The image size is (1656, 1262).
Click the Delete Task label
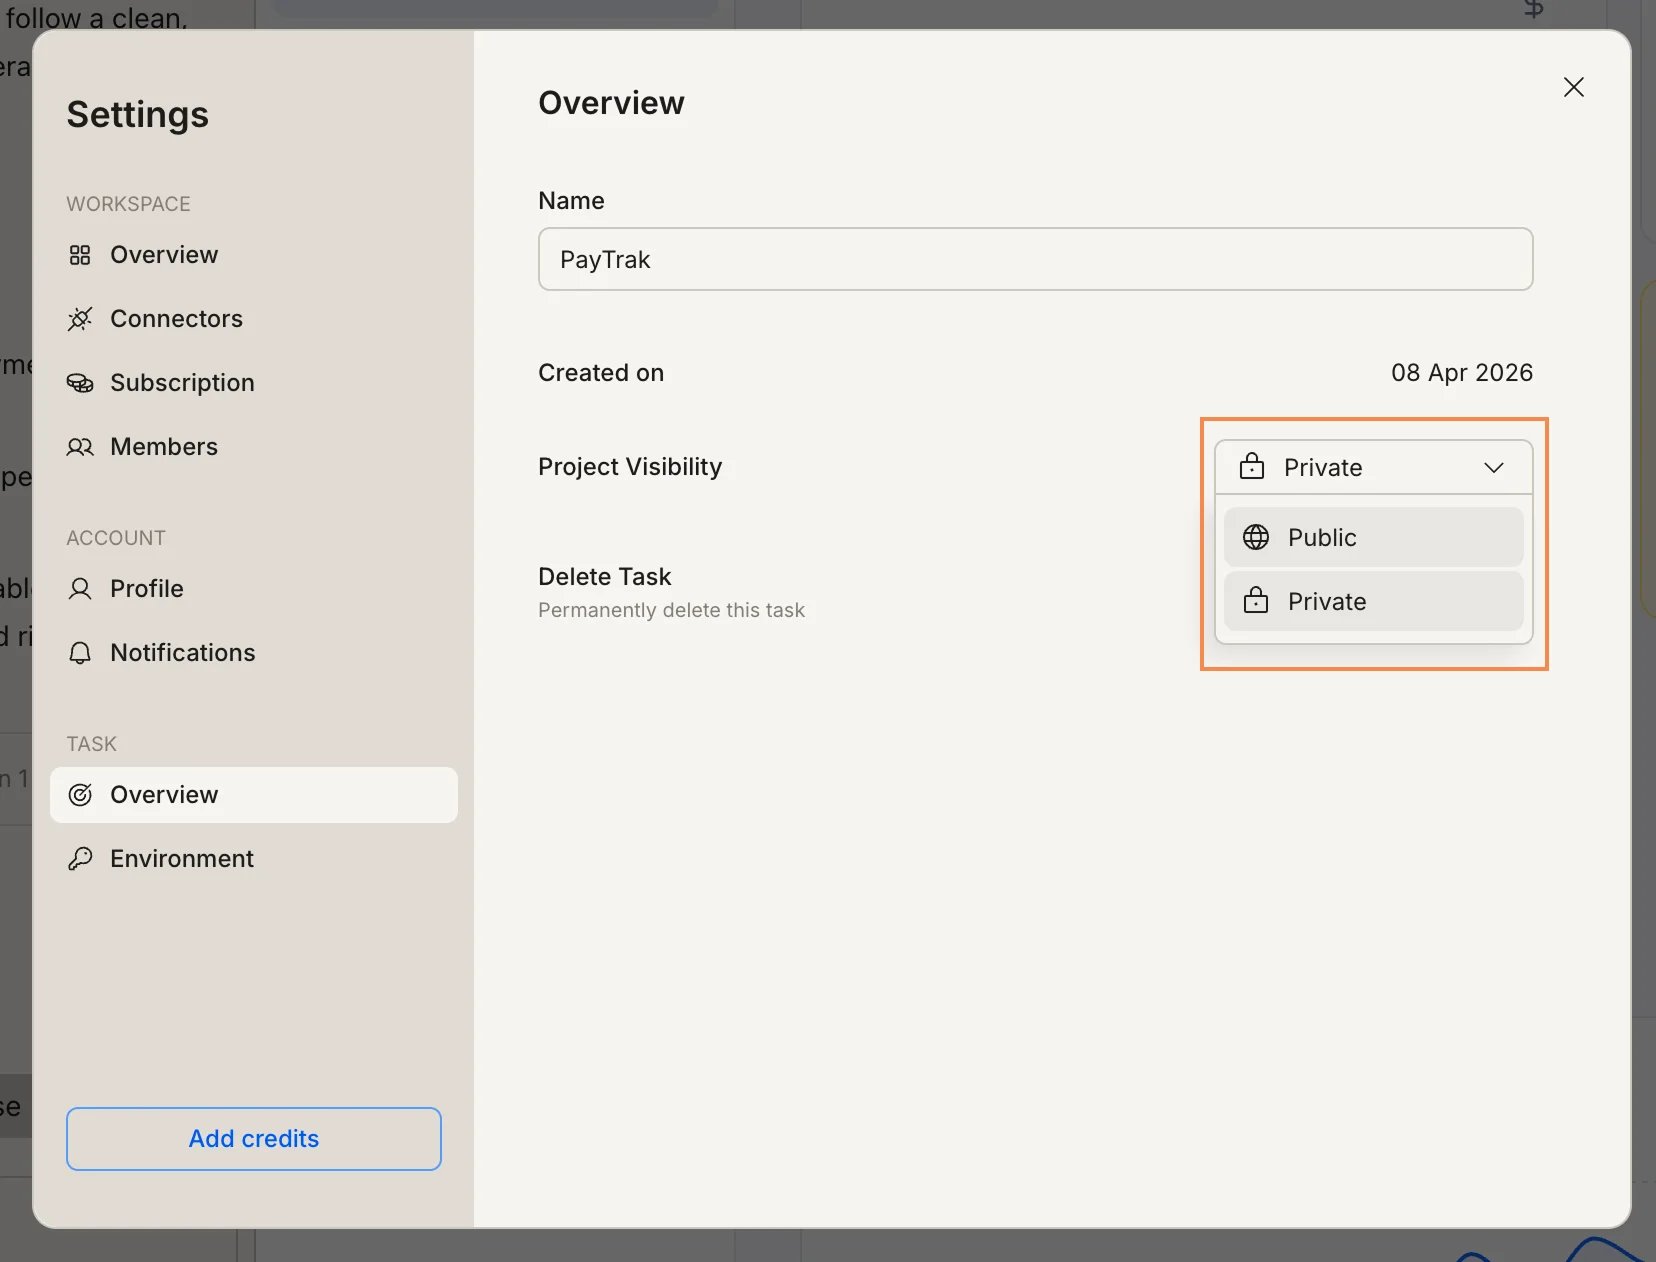pyautogui.click(x=605, y=577)
